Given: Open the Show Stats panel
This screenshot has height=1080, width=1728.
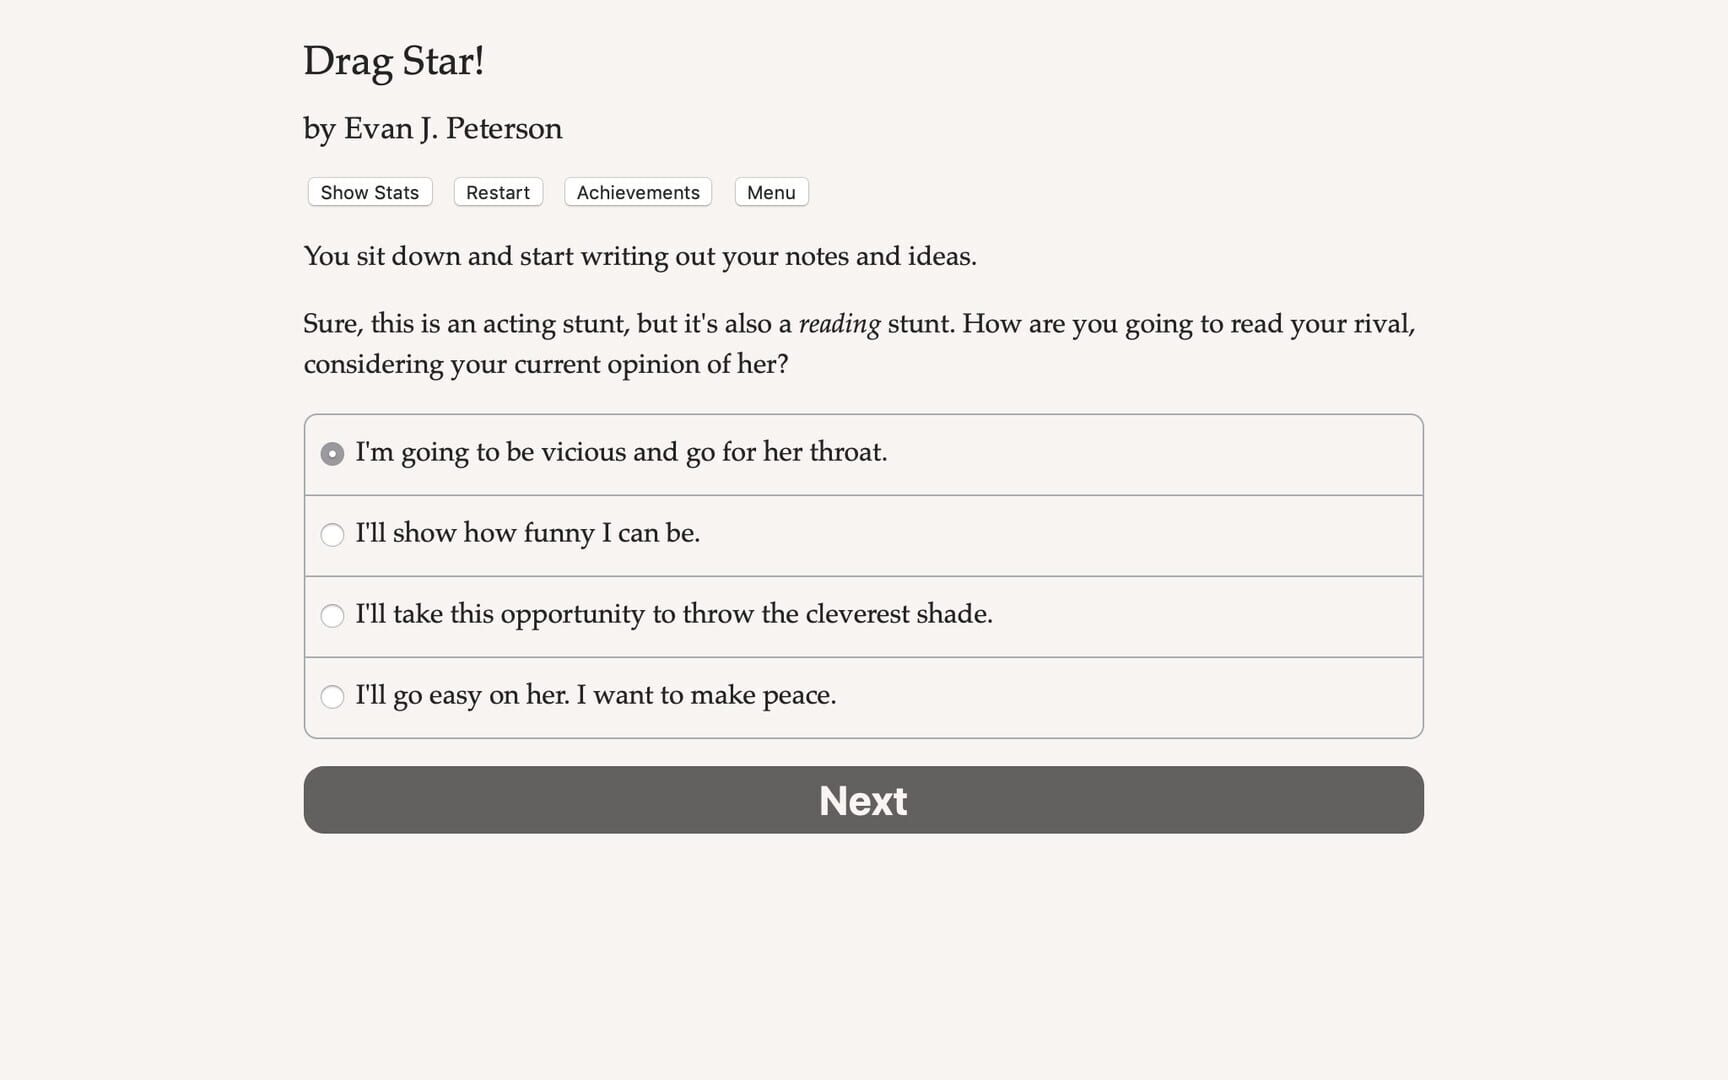Looking at the screenshot, I should [x=369, y=192].
